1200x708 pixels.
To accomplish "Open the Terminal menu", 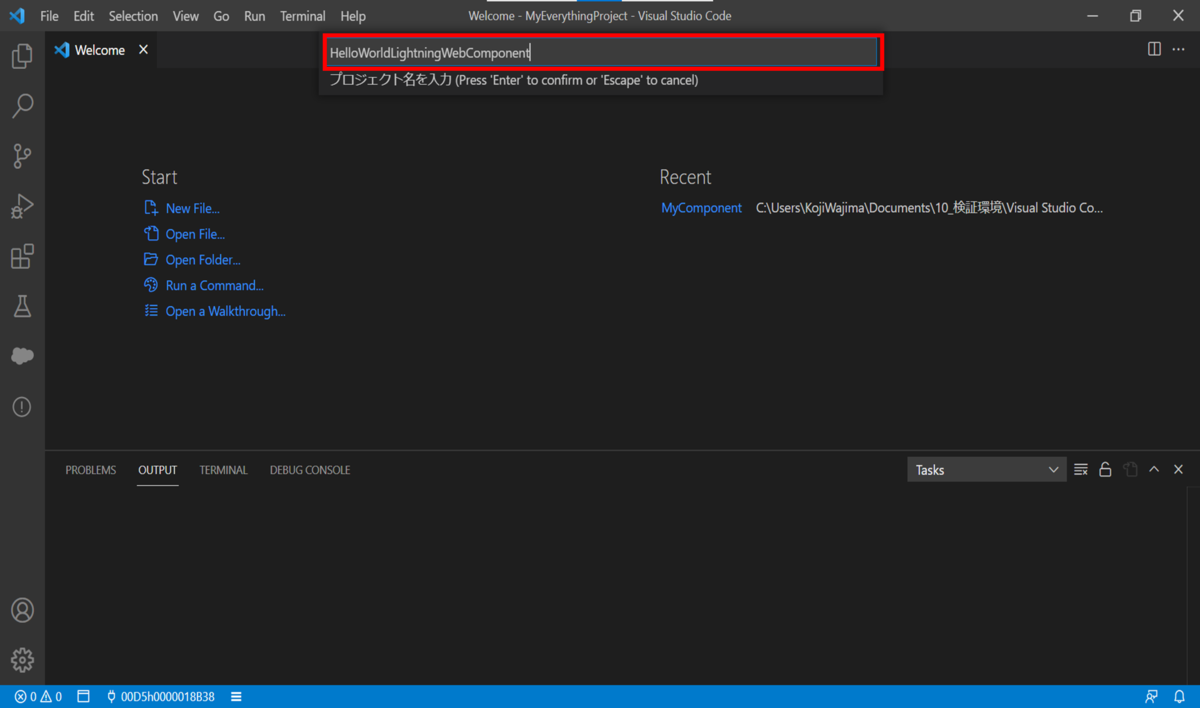I will click(303, 16).
